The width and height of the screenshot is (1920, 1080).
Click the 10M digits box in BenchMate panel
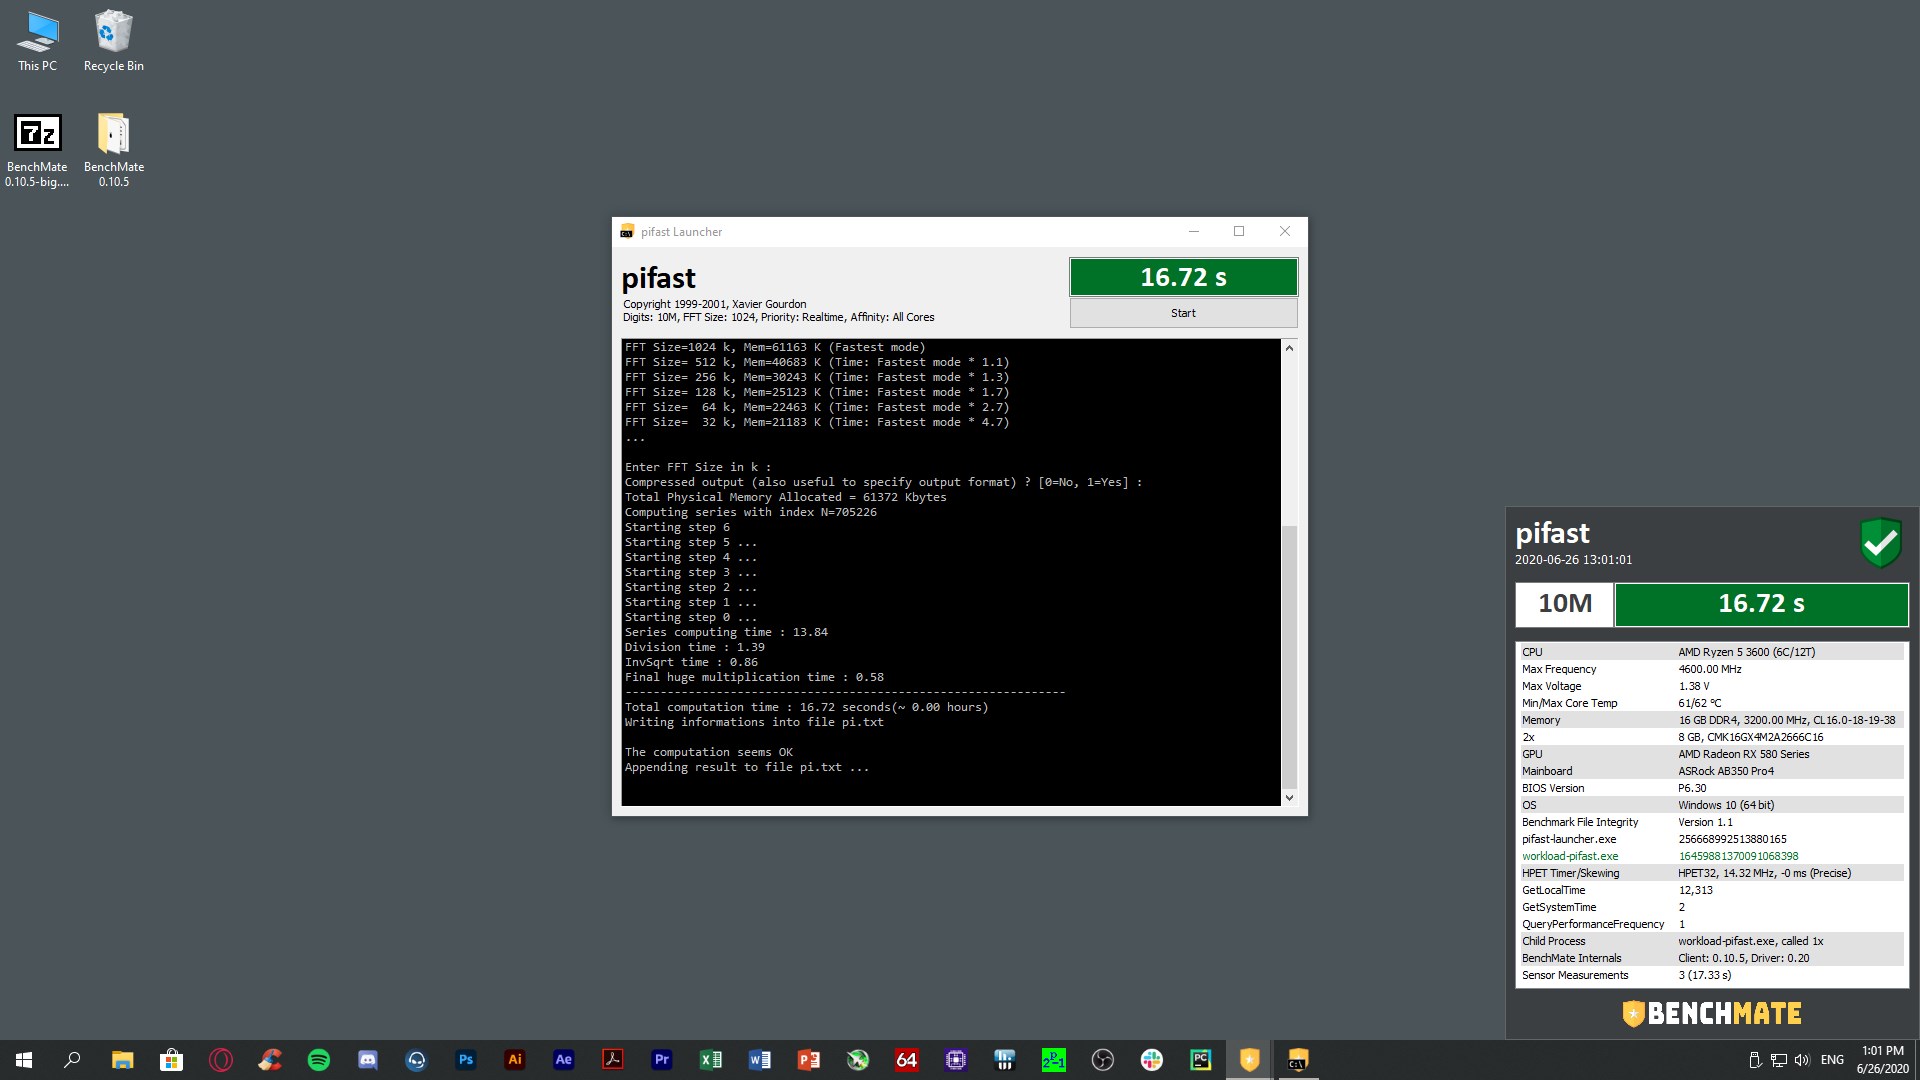1564,604
